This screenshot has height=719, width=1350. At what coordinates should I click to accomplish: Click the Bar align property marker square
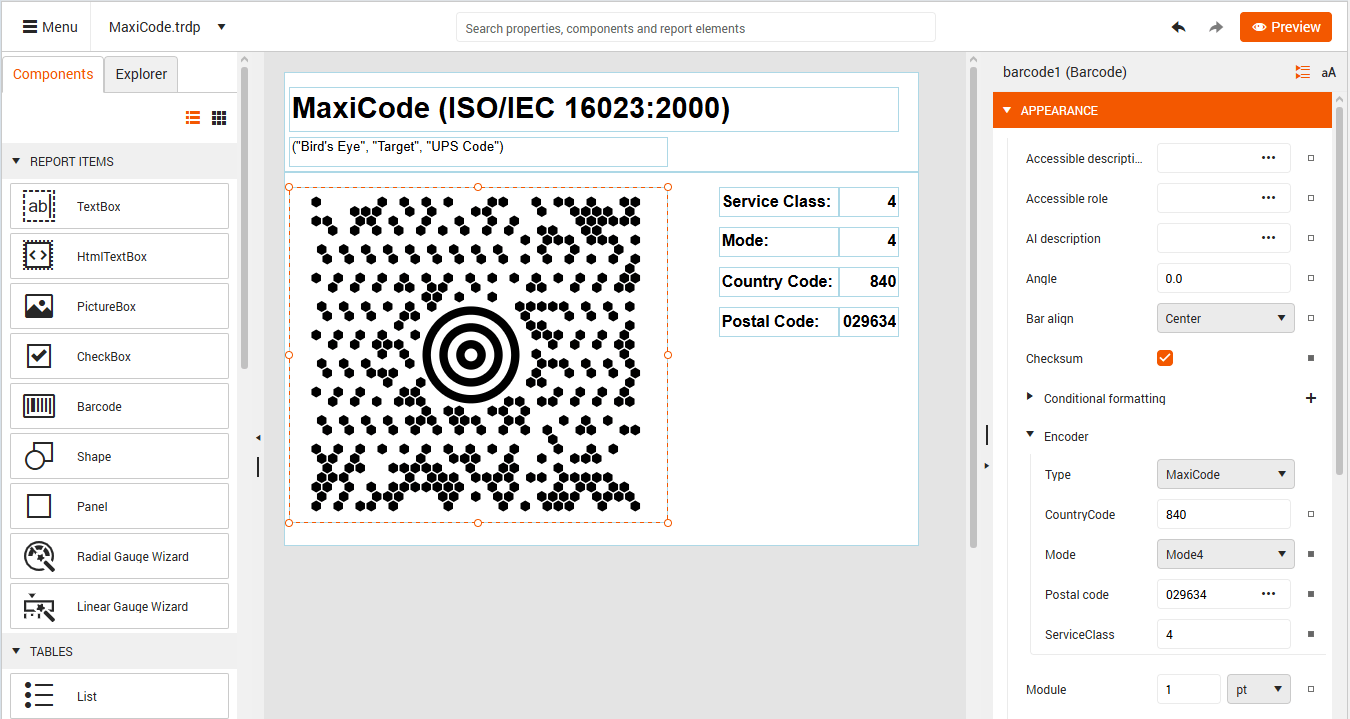pos(1311,318)
